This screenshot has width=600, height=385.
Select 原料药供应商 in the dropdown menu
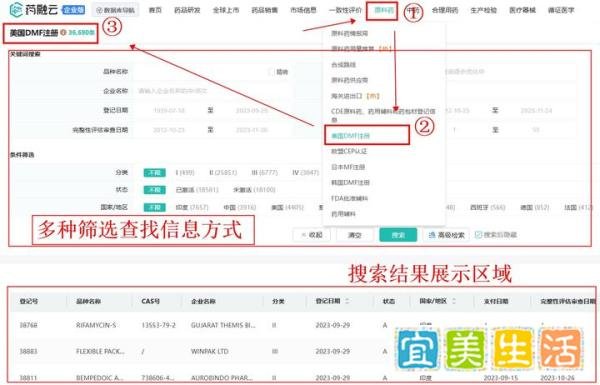pyautogui.click(x=349, y=80)
